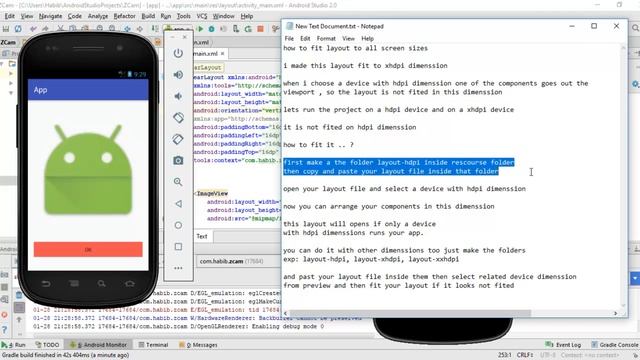Switch to TODO tool window tab
Image resolution: width=640 pixels, height=360 pixels.
pyautogui.click(x=47, y=345)
